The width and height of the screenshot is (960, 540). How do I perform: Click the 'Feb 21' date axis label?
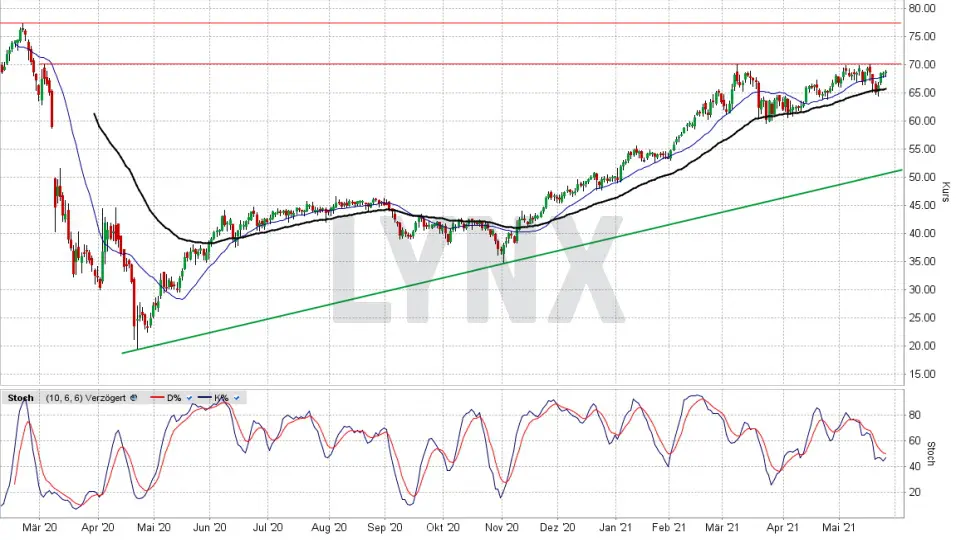(669, 527)
